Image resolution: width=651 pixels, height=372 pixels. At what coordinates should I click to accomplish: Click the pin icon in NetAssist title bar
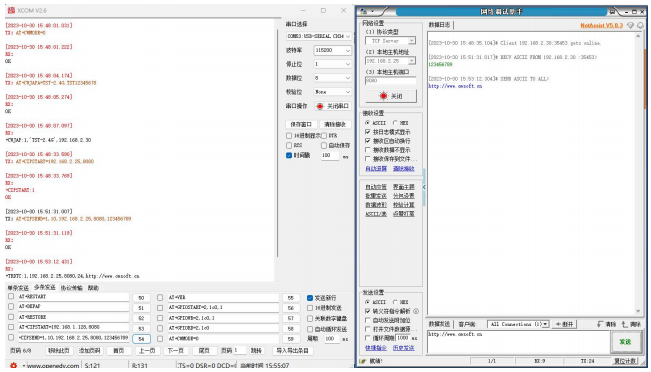(x=612, y=12)
